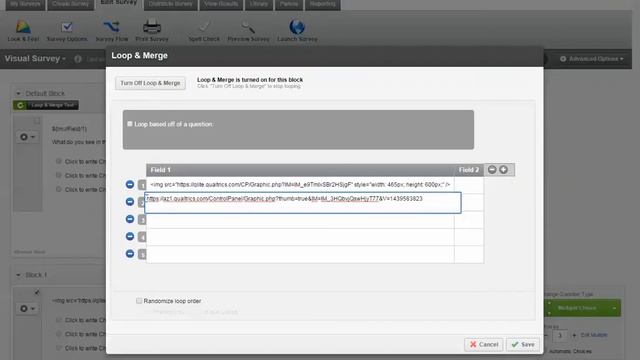Switch to Panels tab
This screenshot has width=640, height=360.
click(289, 4)
